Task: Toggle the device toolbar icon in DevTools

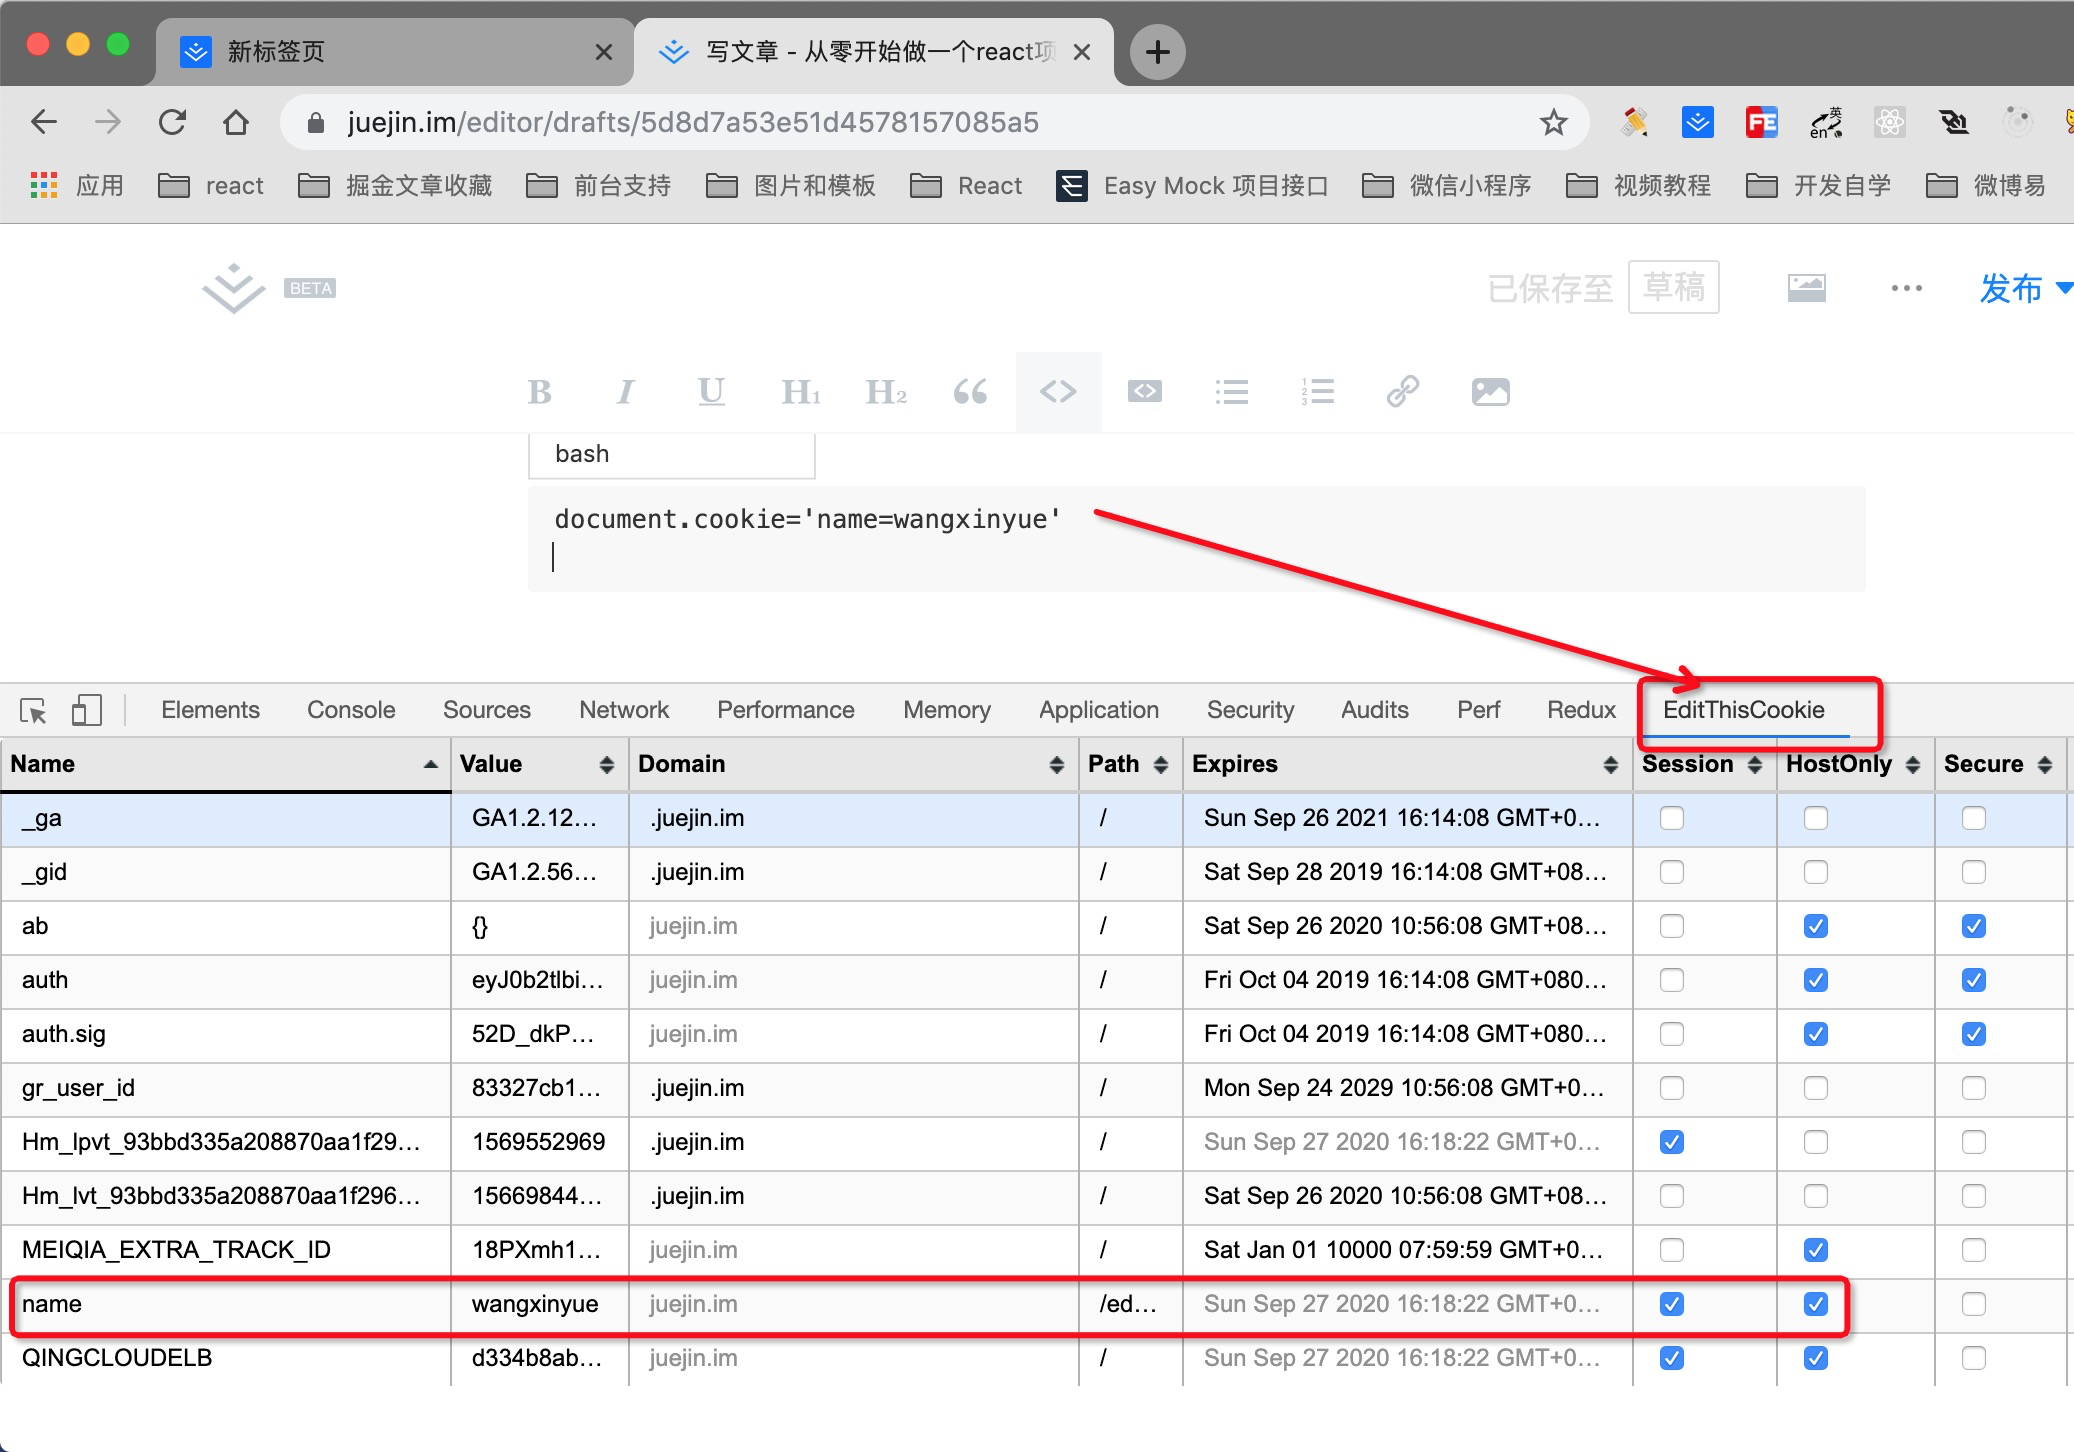Action: (x=87, y=710)
